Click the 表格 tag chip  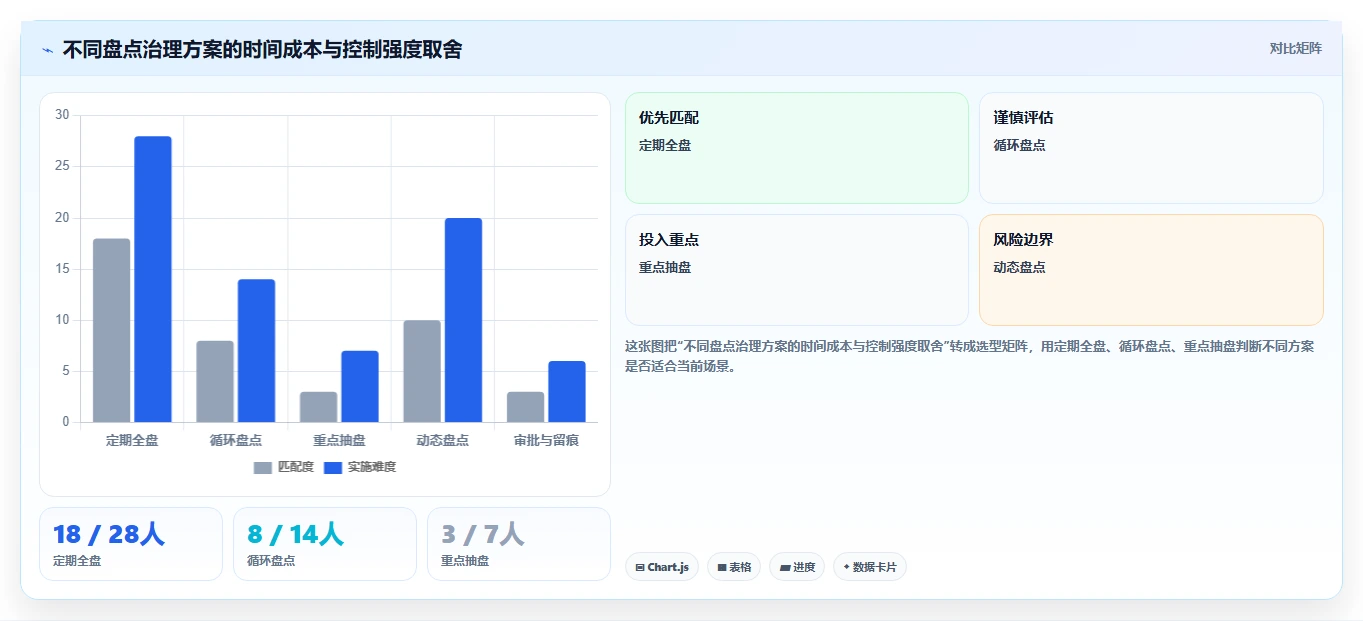click(734, 567)
